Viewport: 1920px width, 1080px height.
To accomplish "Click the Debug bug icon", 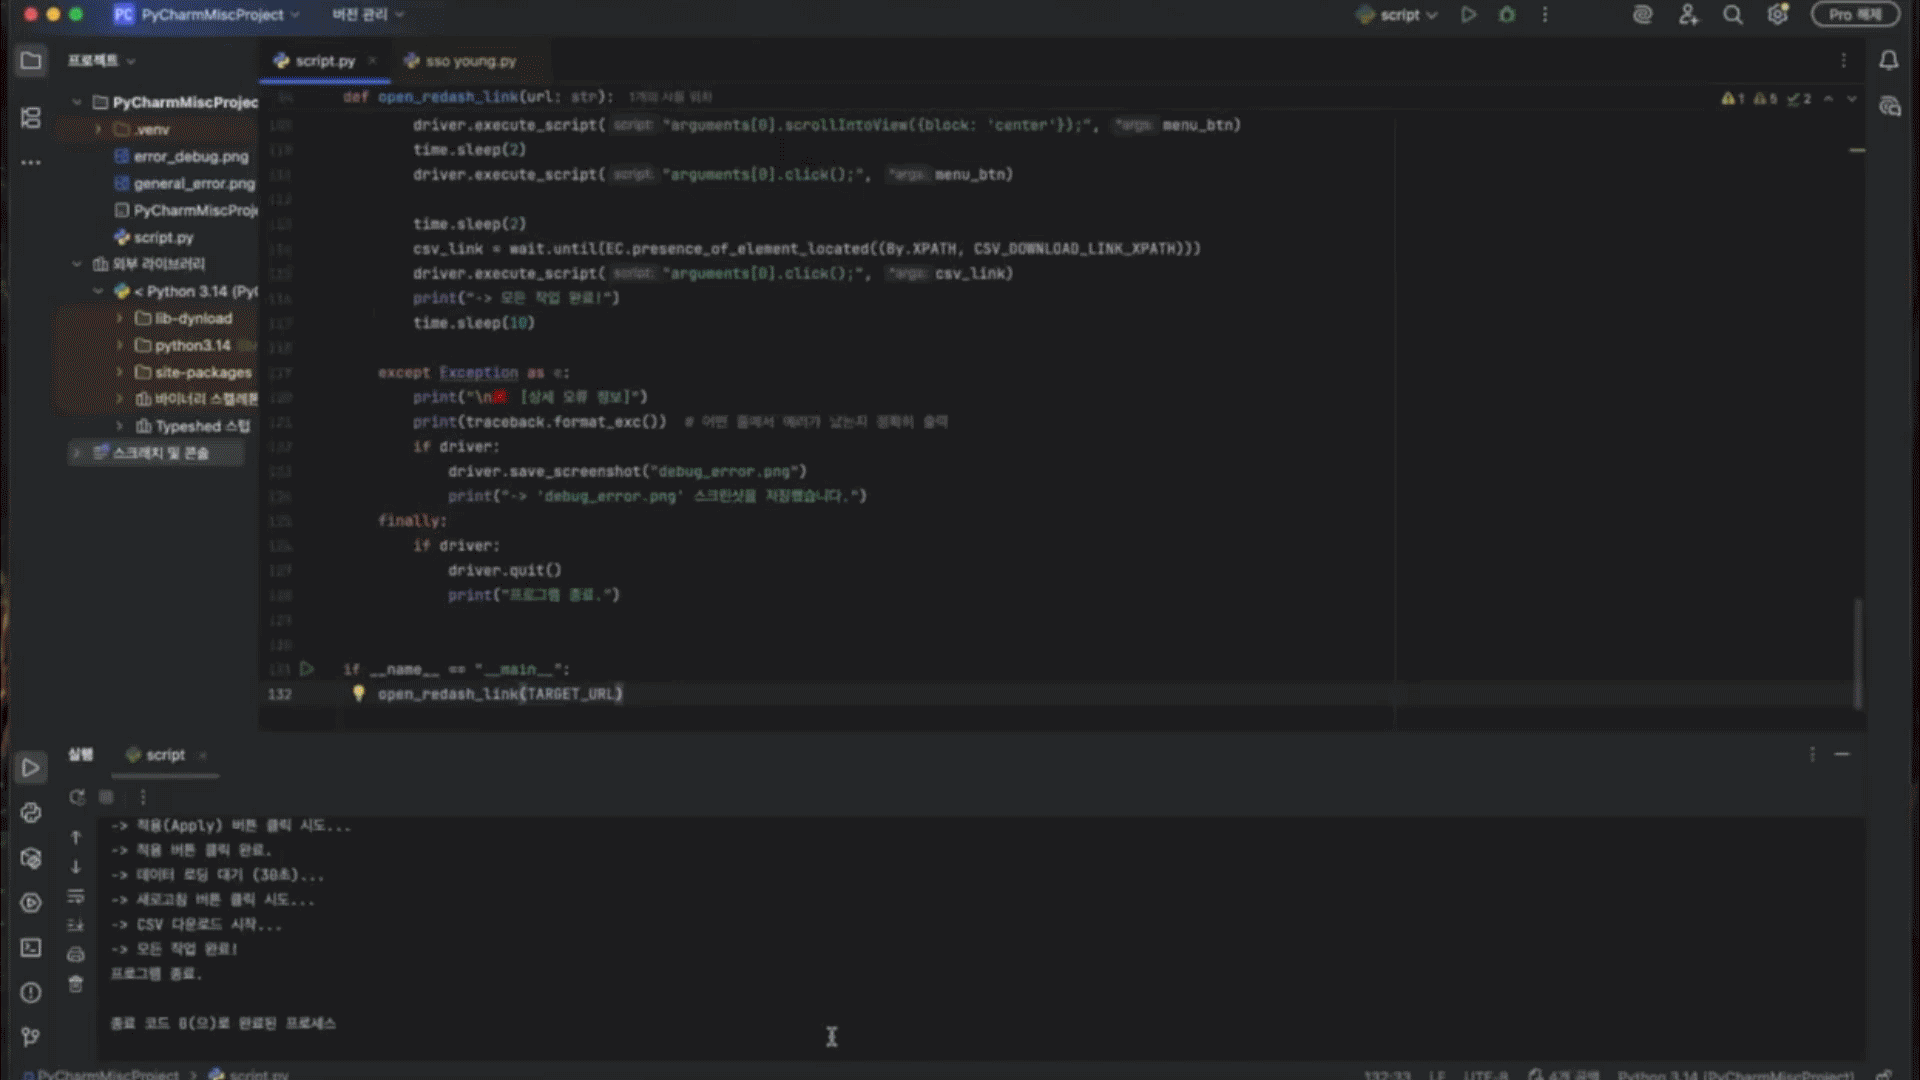I will pos(1507,15).
